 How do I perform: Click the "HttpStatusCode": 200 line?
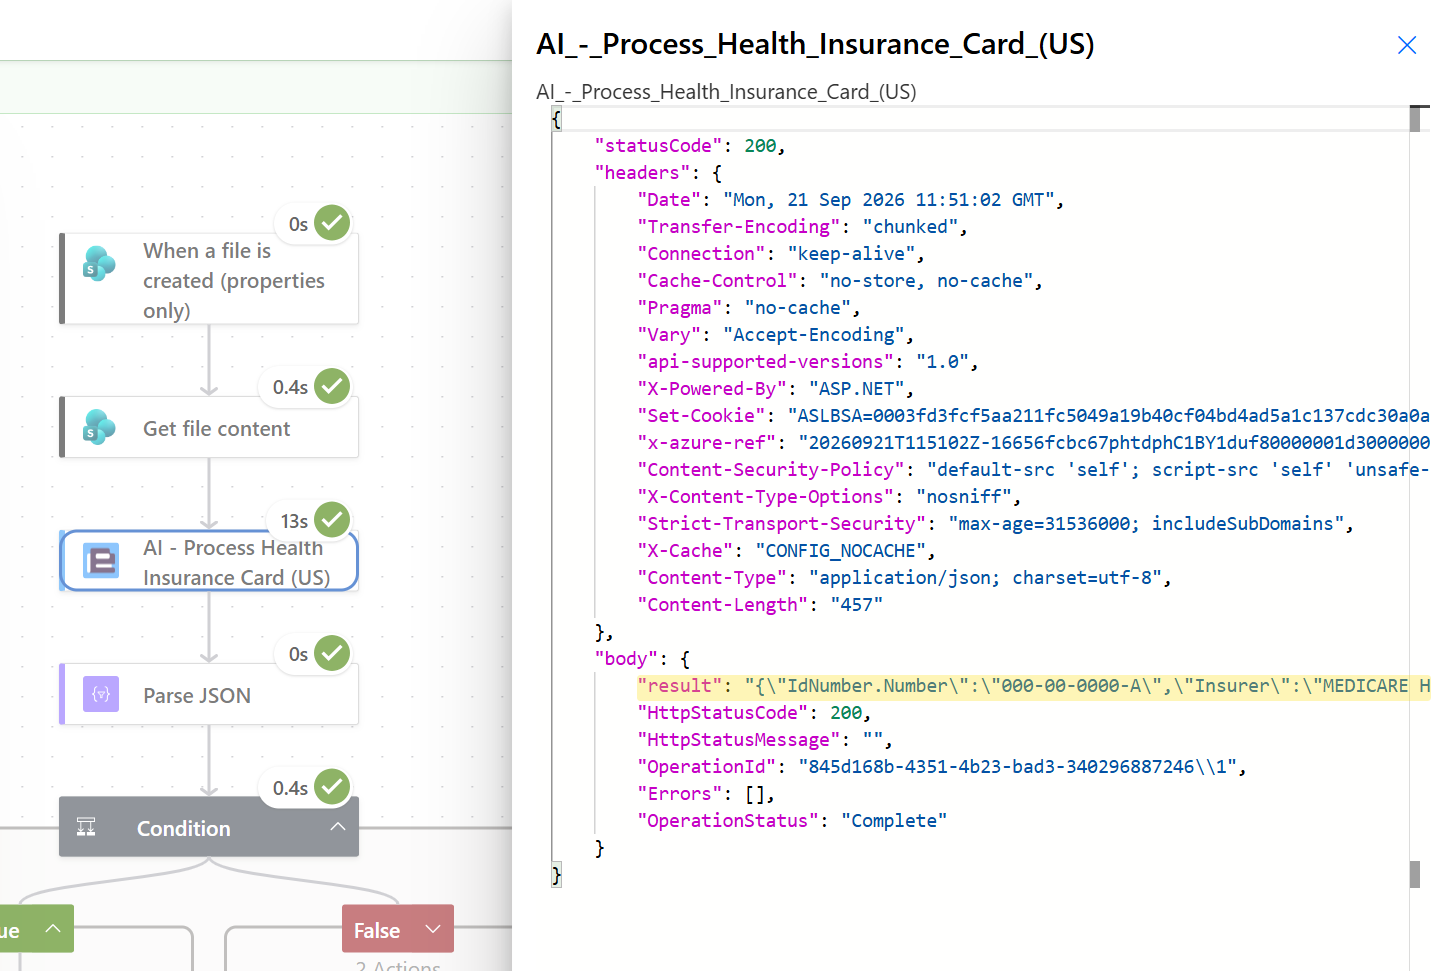(754, 713)
